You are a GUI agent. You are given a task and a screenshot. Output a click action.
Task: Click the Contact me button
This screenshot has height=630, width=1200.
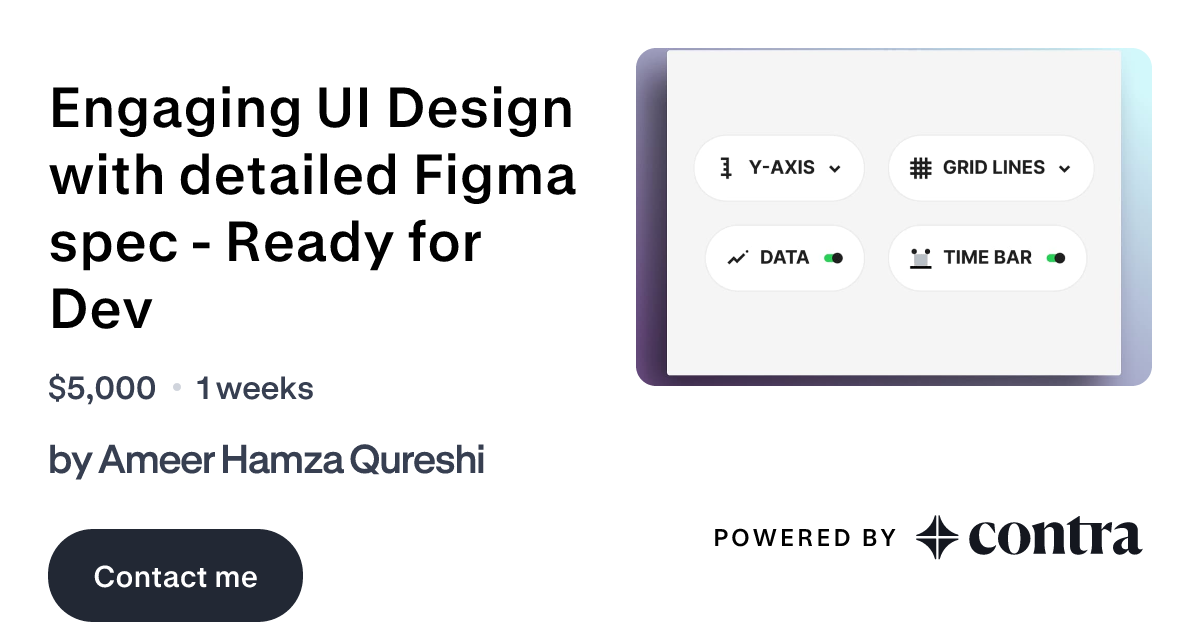(x=175, y=575)
